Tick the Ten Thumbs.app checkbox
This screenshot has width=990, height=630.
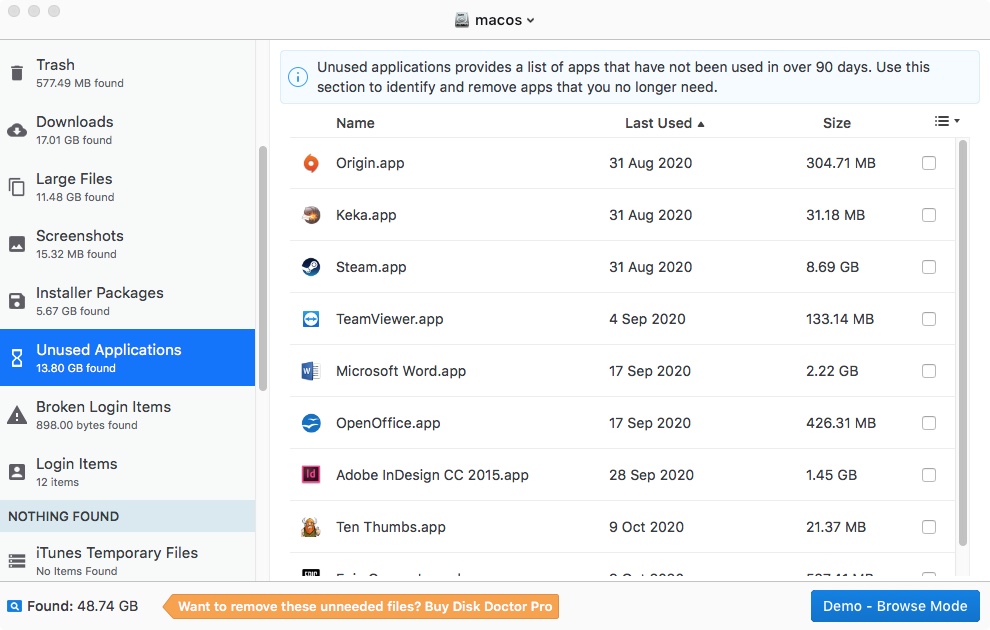929,527
